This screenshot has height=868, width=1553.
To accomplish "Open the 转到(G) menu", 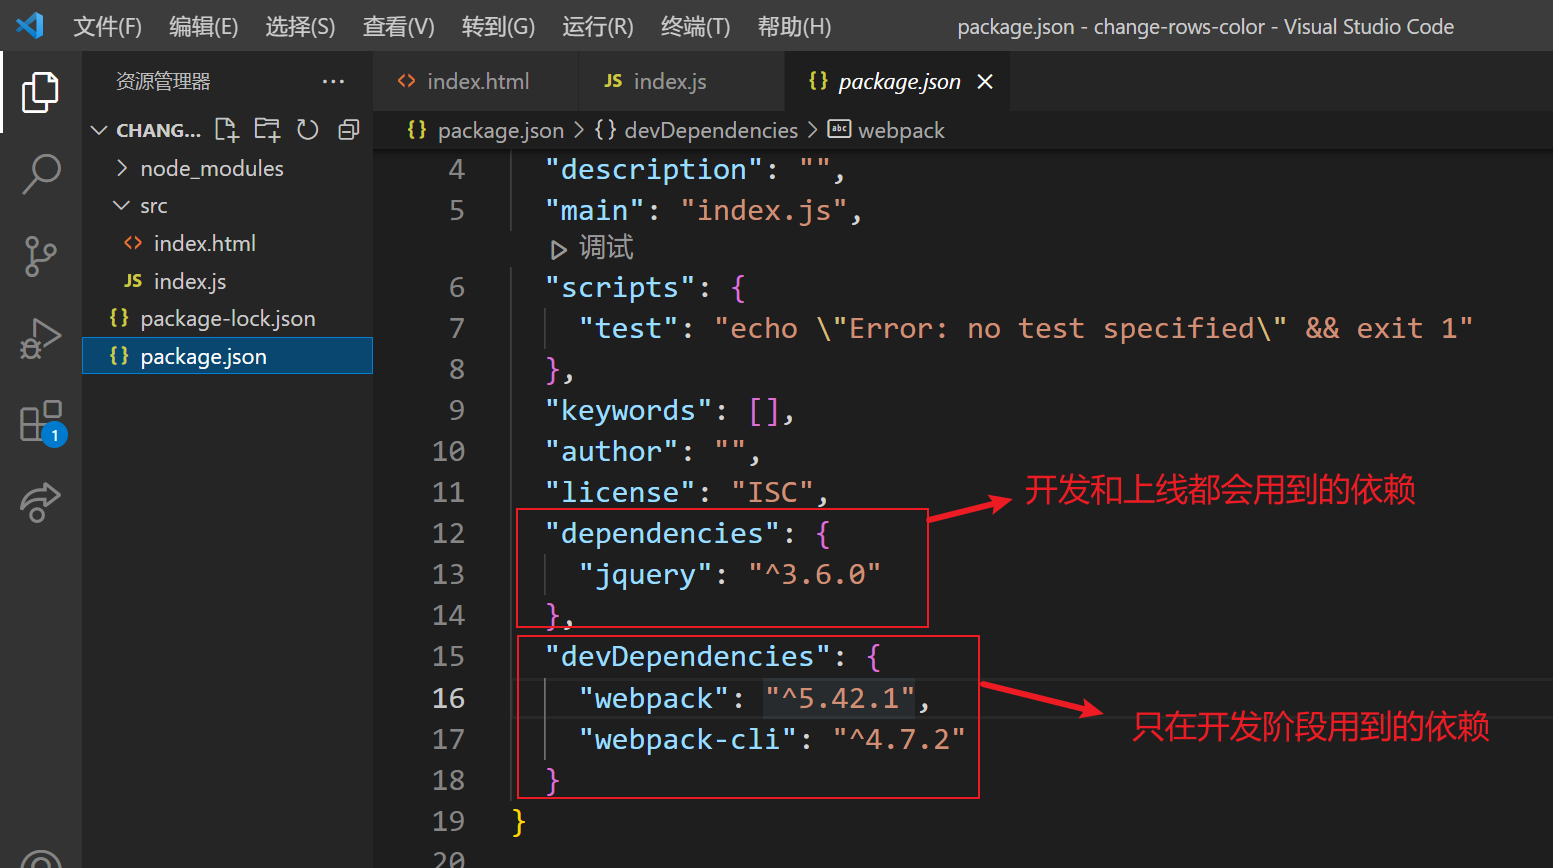I will (x=498, y=27).
